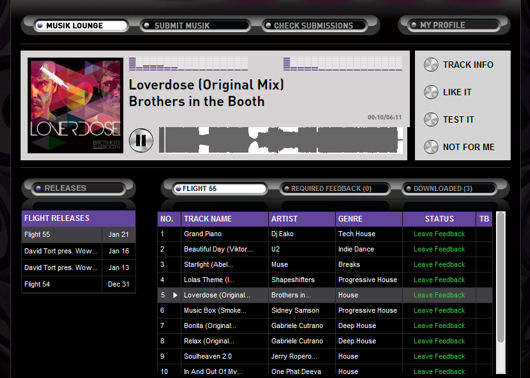The height and width of the screenshot is (378, 530).
Task: Sort by the Track Name column header
Action: pyautogui.click(x=224, y=219)
